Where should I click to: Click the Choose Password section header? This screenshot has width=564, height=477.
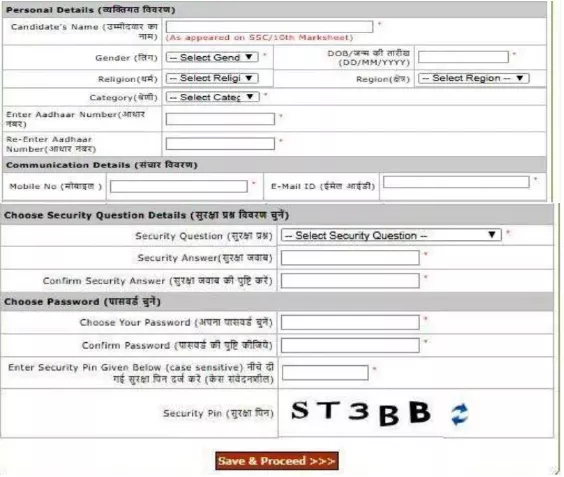pos(277,301)
